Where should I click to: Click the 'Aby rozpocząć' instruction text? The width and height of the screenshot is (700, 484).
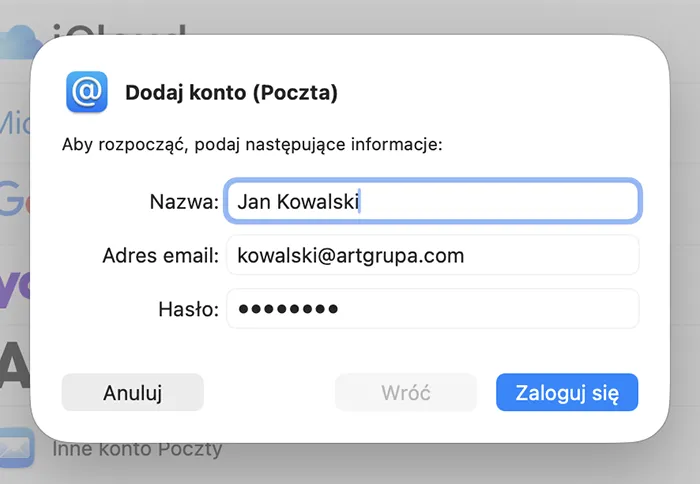click(252, 145)
